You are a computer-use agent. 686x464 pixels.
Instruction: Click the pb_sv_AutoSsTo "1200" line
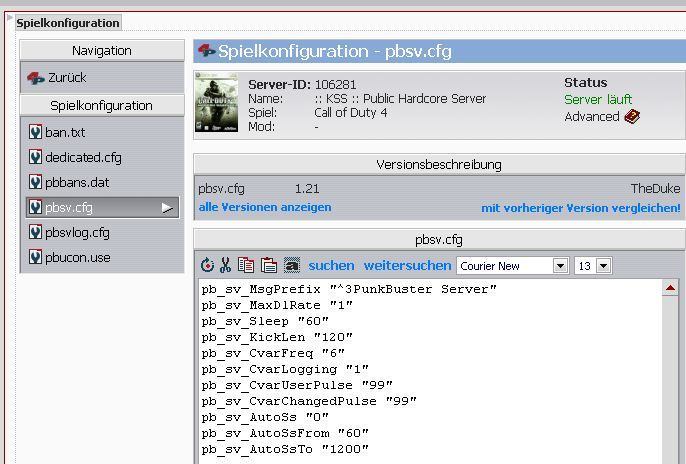284,449
